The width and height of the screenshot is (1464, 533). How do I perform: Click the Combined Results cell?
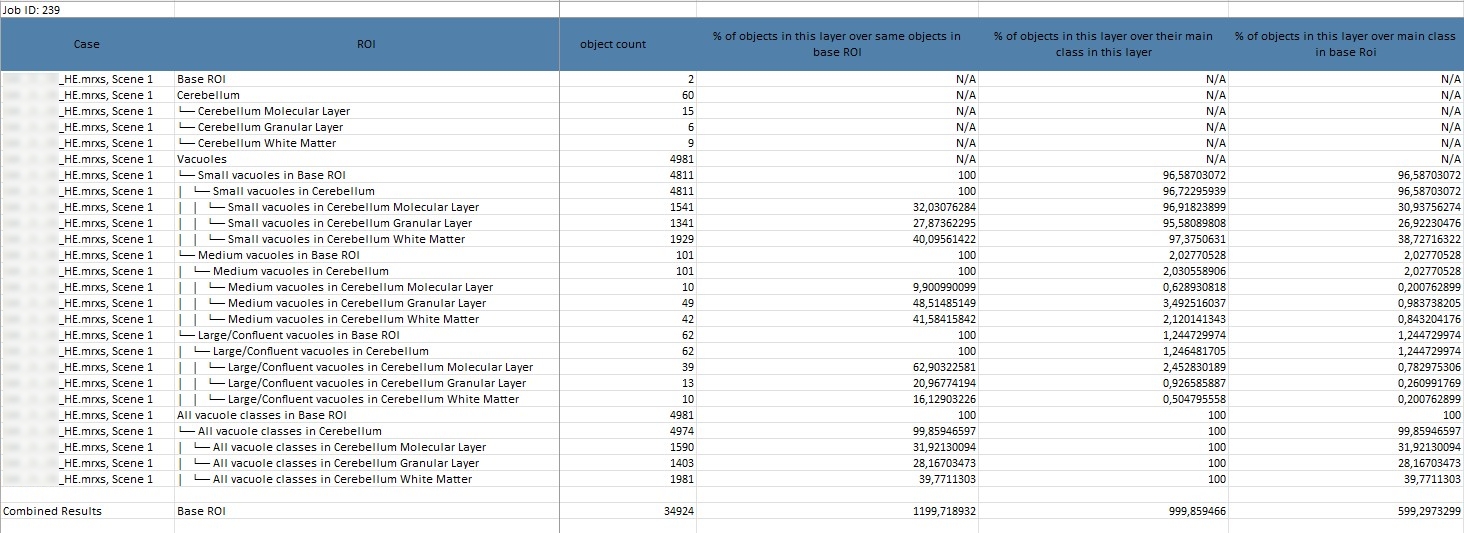(53, 511)
